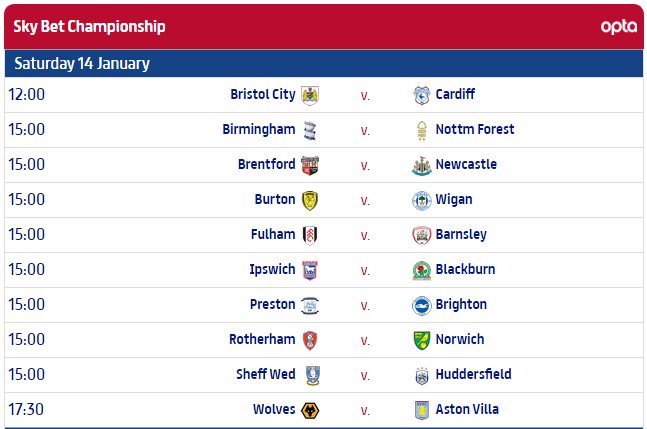
Task: Click the Cardiff bluebird crest
Action: 422,95
